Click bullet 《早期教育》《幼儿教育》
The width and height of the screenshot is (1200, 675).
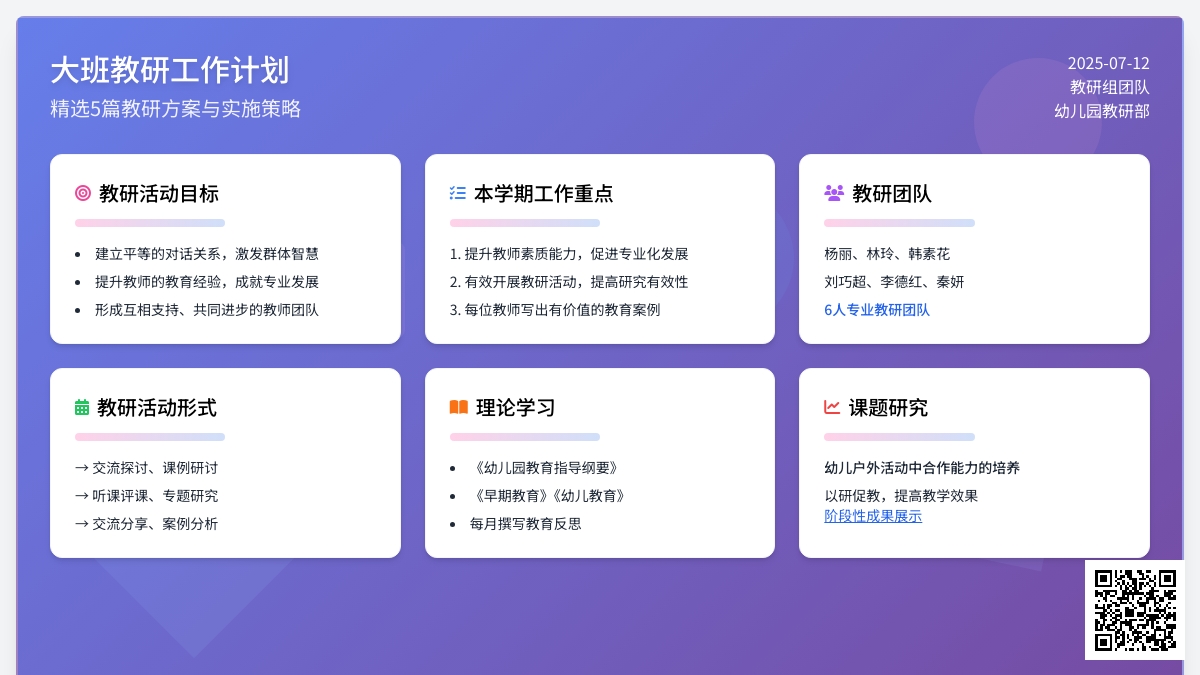(x=549, y=496)
